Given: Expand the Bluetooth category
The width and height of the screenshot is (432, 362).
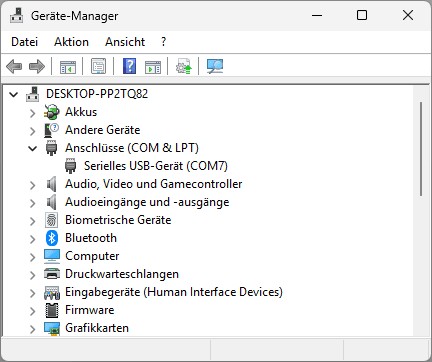Looking at the screenshot, I should point(32,239).
